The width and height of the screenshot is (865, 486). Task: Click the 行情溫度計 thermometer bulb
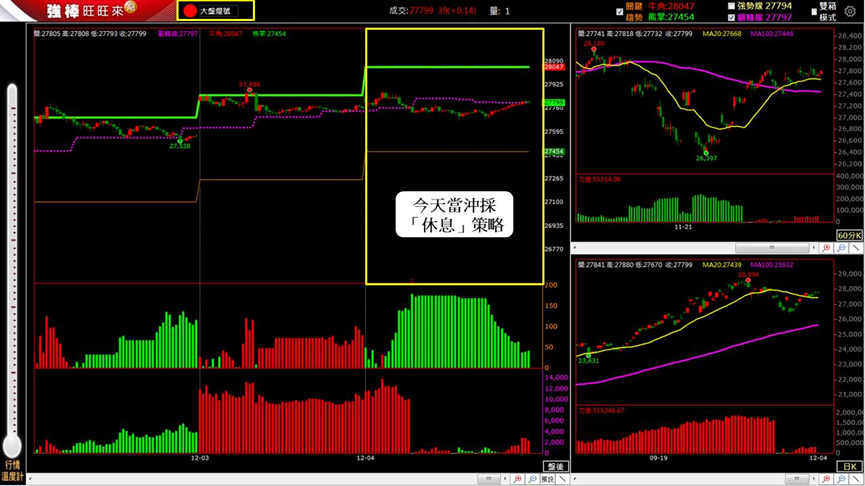pos(12,445)
